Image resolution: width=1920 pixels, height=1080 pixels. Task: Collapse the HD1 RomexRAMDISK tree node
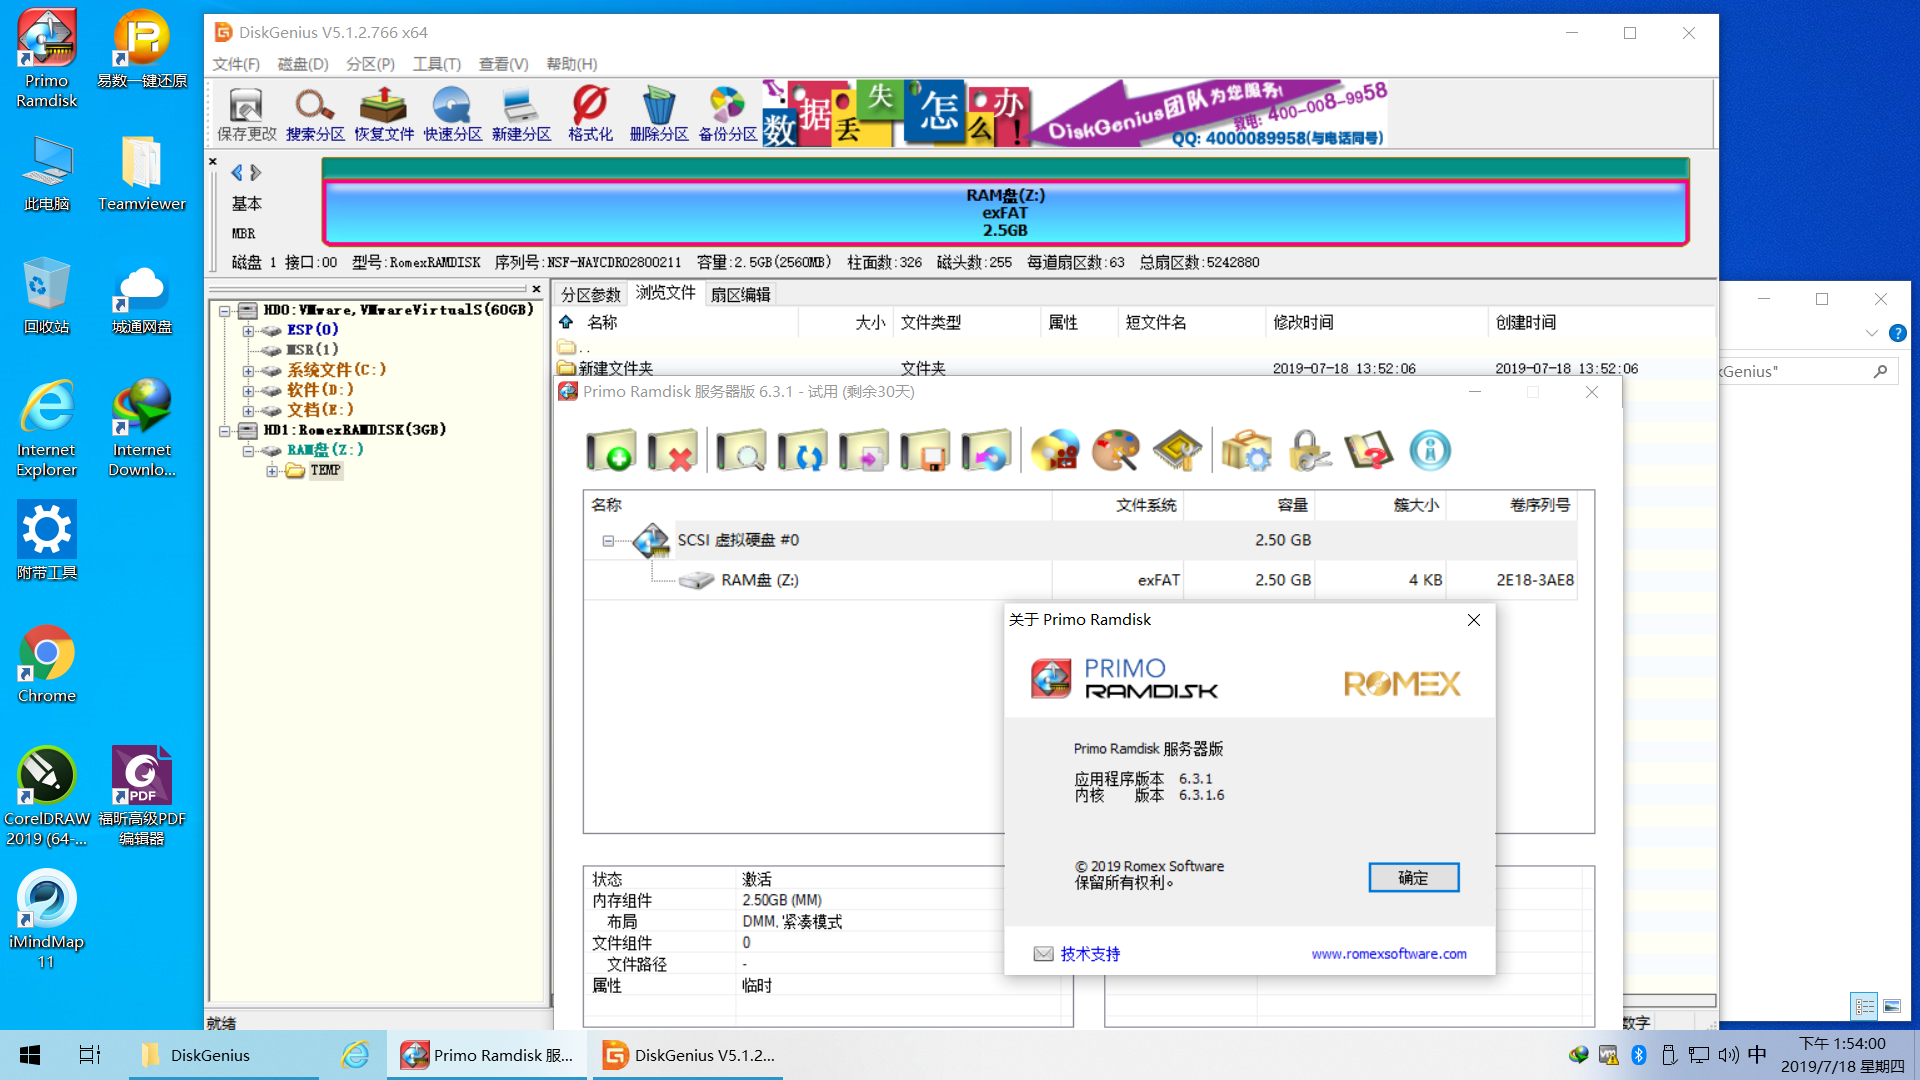click(x=225, y=431)
